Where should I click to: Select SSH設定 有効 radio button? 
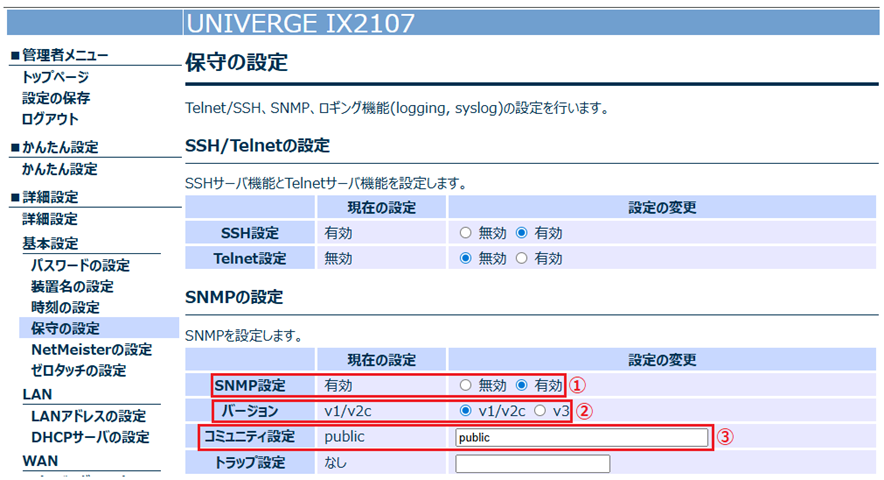pos(521,233)
